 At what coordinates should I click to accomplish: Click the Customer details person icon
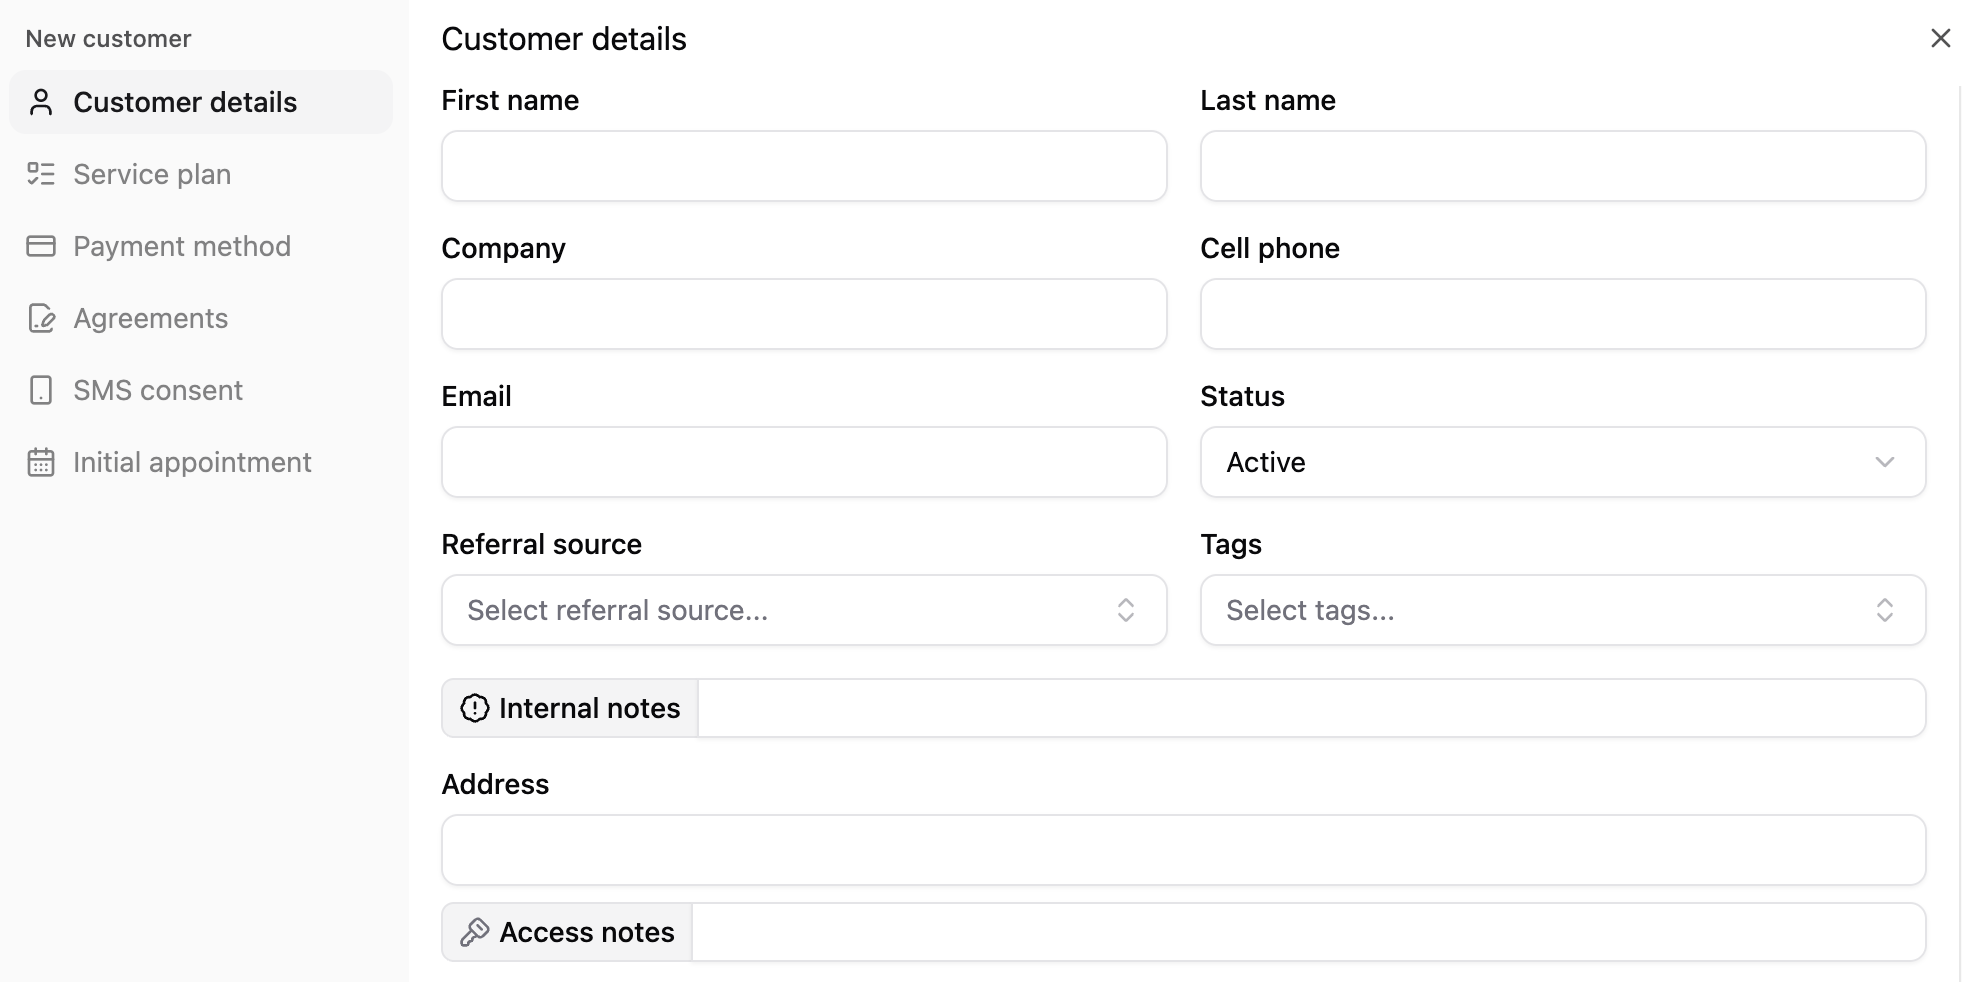pyautogui.click(x=41, y=102)
